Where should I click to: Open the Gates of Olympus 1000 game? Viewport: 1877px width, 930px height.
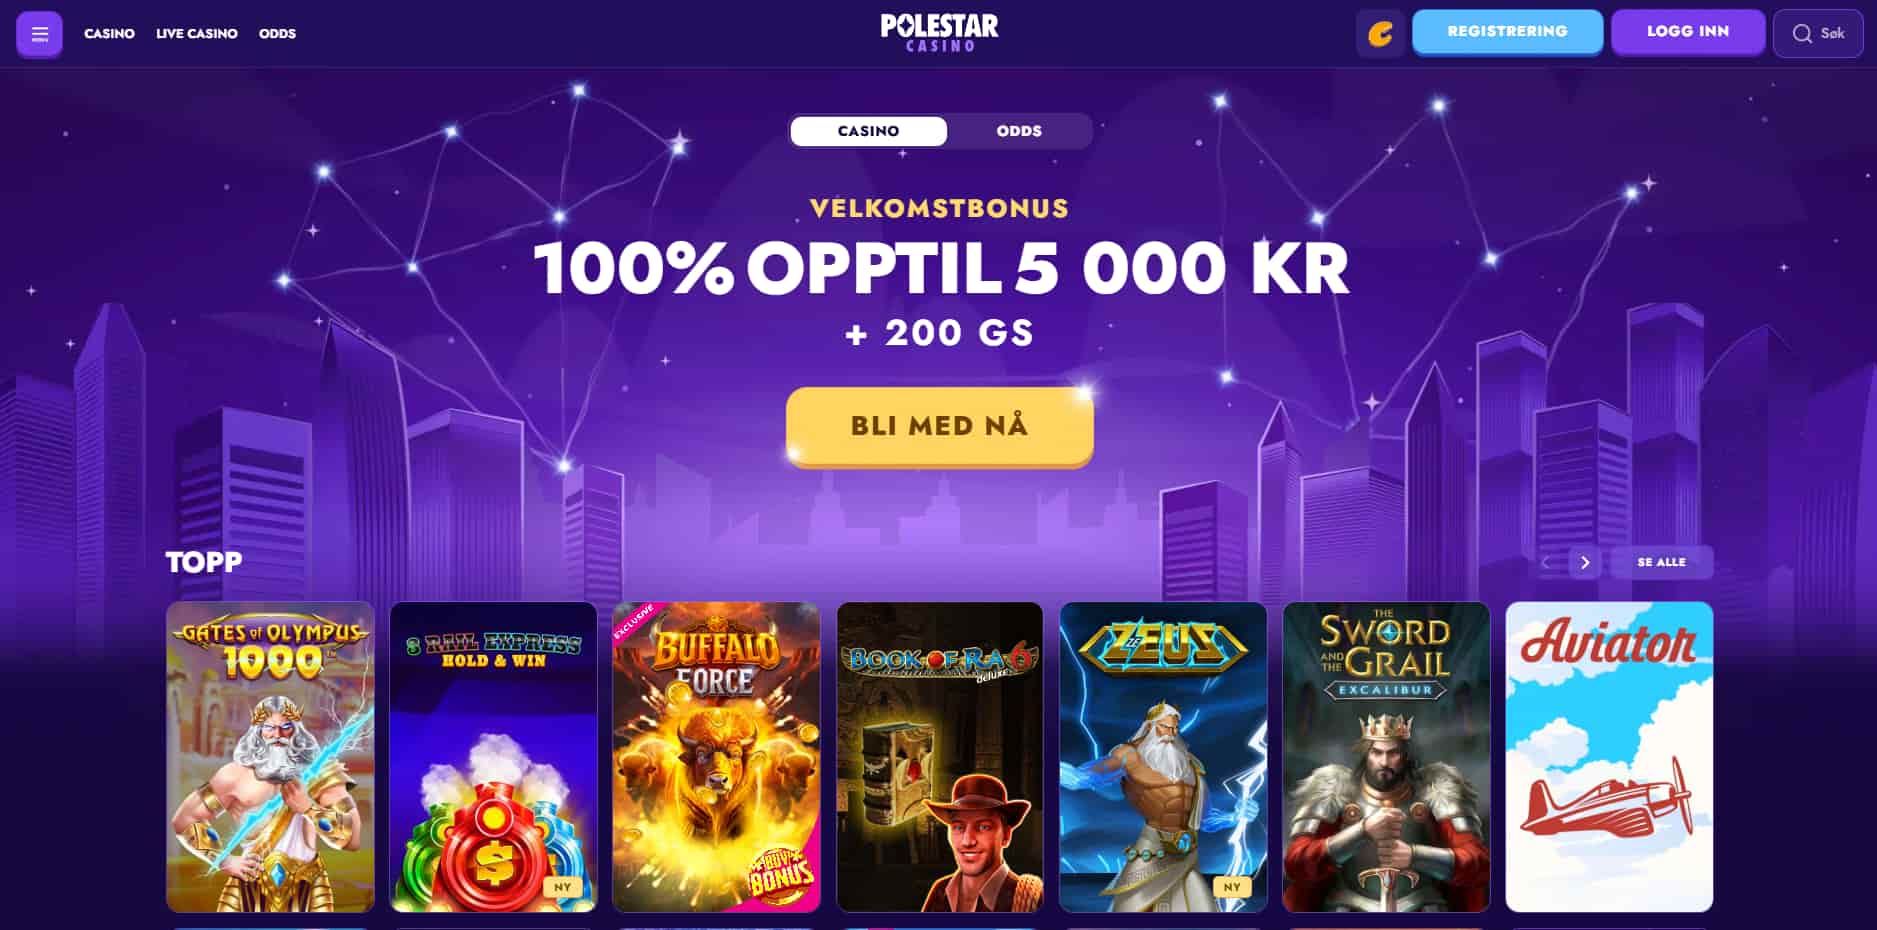[270, 757]
